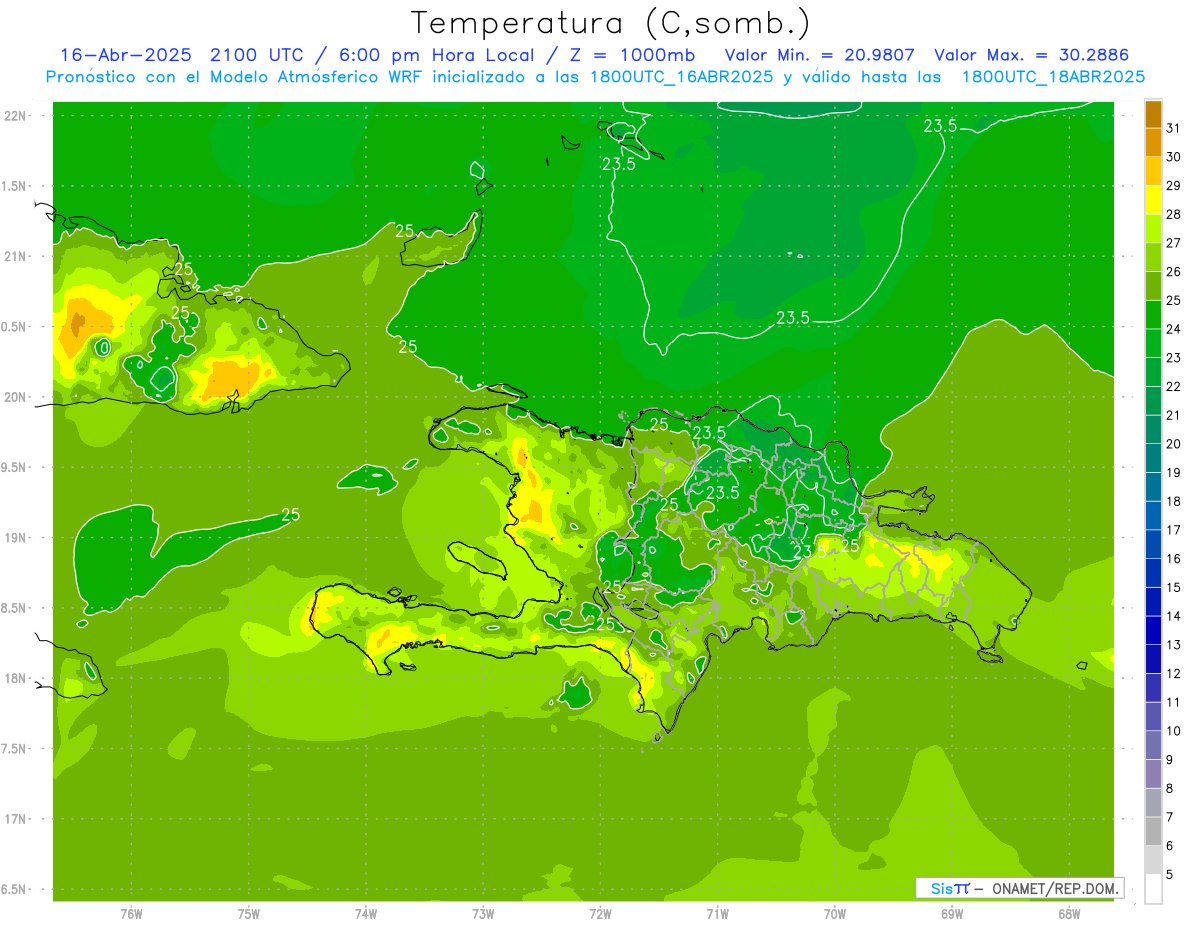Click color scale value "24"
Image resolution: width=1200 pixels, height=927 pixels.
tap(1175, 329)
